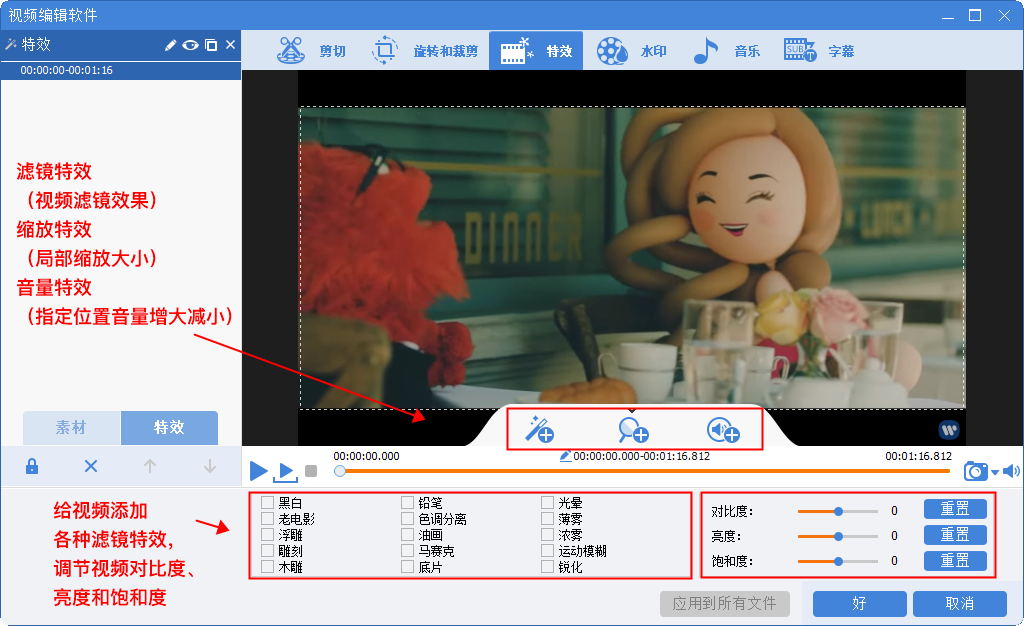Click the 应用到所有文件 button
Viewport: 1024px width, 626px height.
click(725, 604)
